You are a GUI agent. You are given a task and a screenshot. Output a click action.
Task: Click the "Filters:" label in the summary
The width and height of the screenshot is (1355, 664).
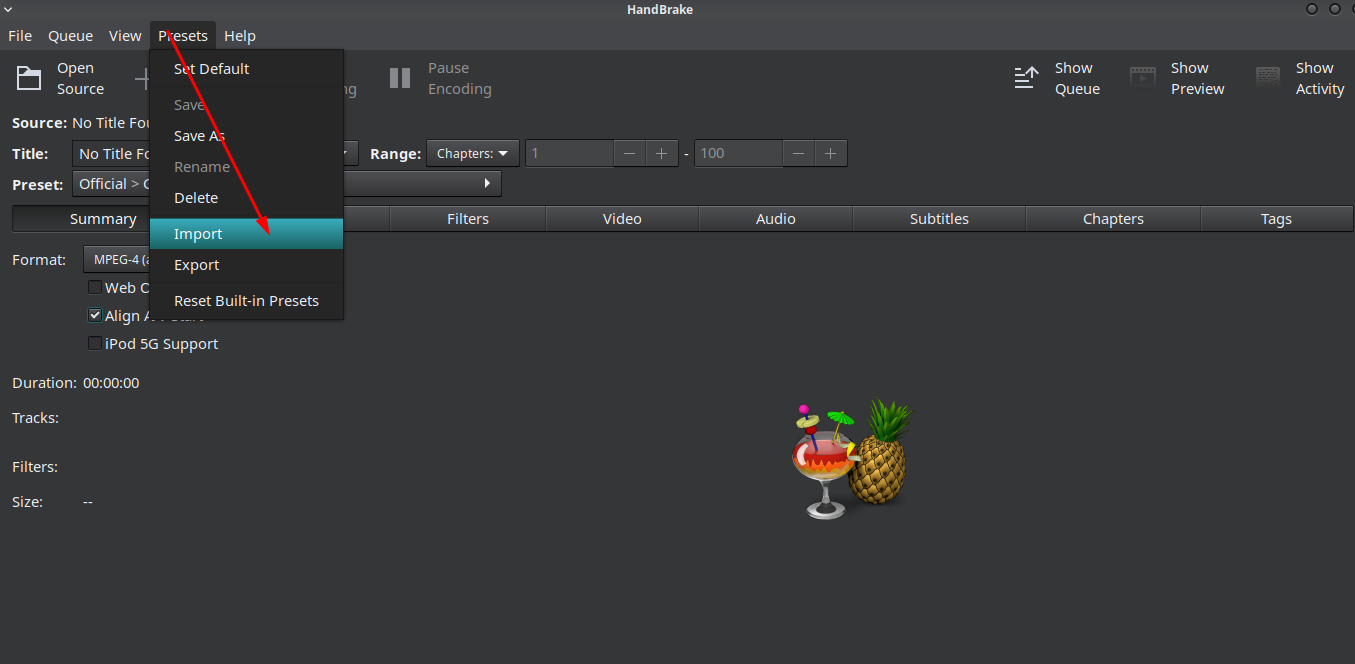pos(35,467)
